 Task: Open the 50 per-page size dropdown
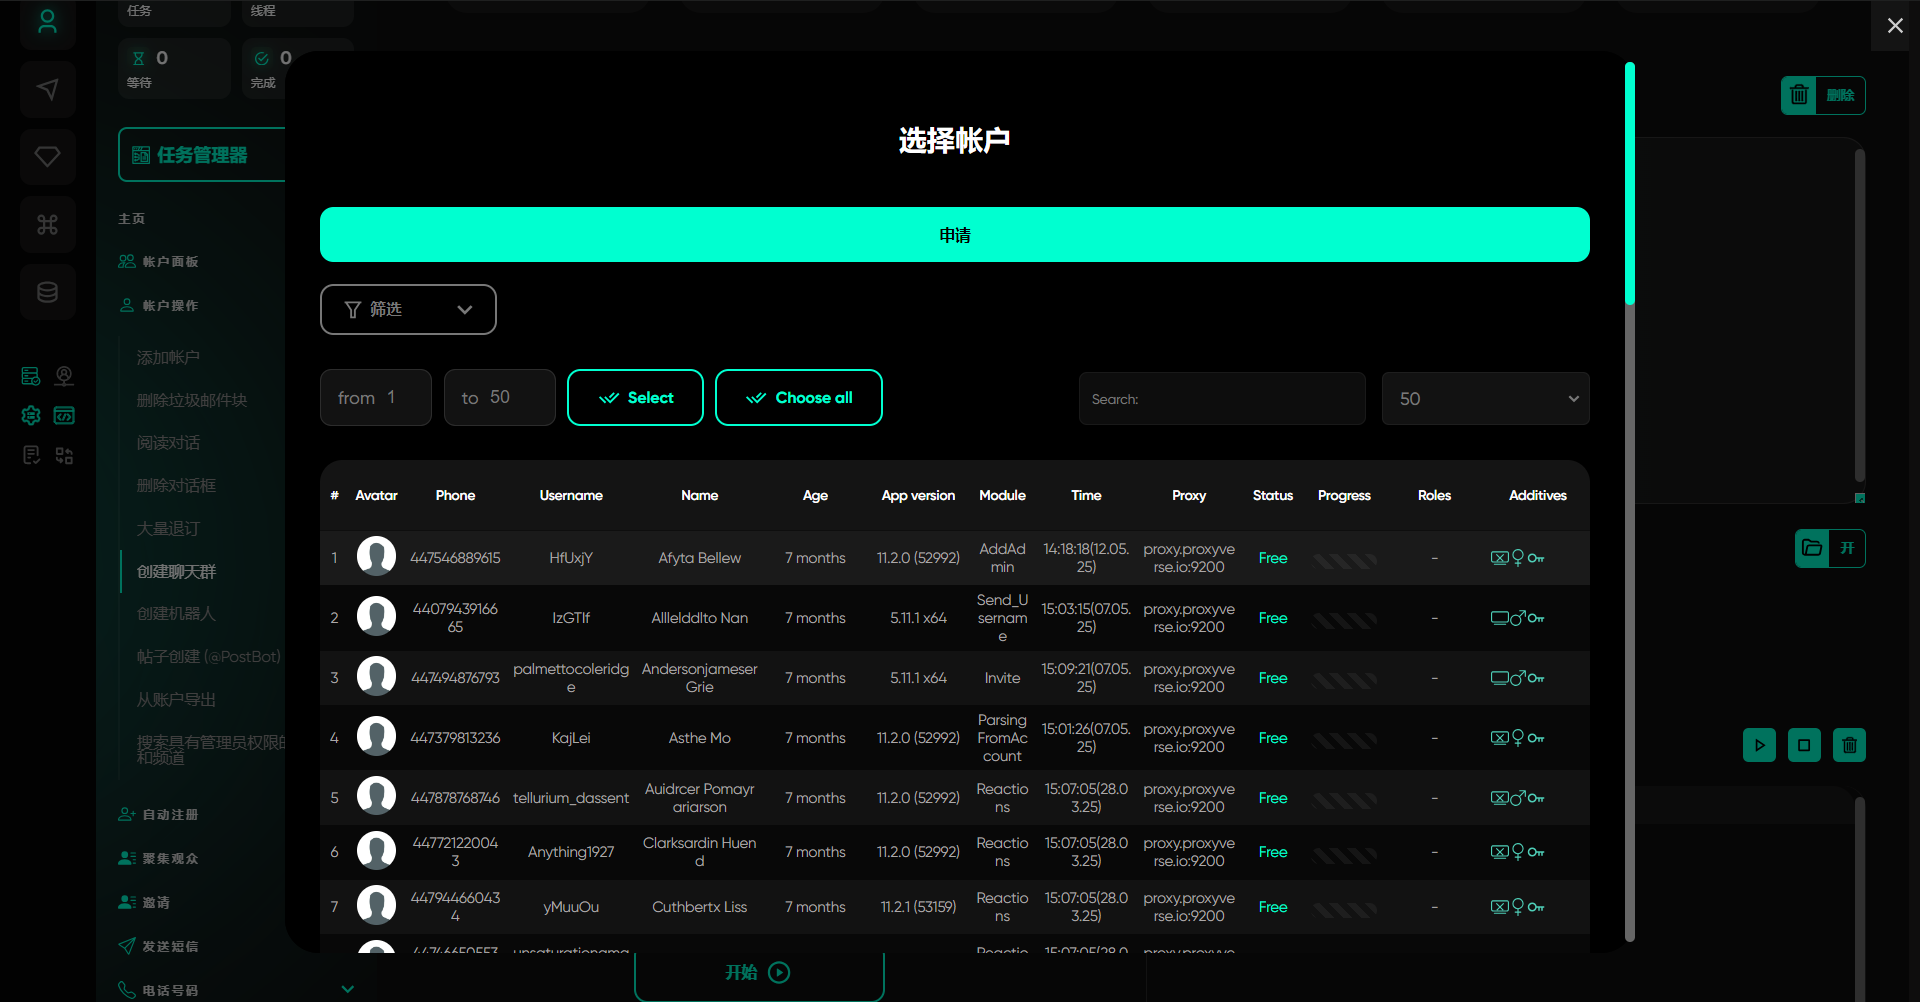[1485, 399]
